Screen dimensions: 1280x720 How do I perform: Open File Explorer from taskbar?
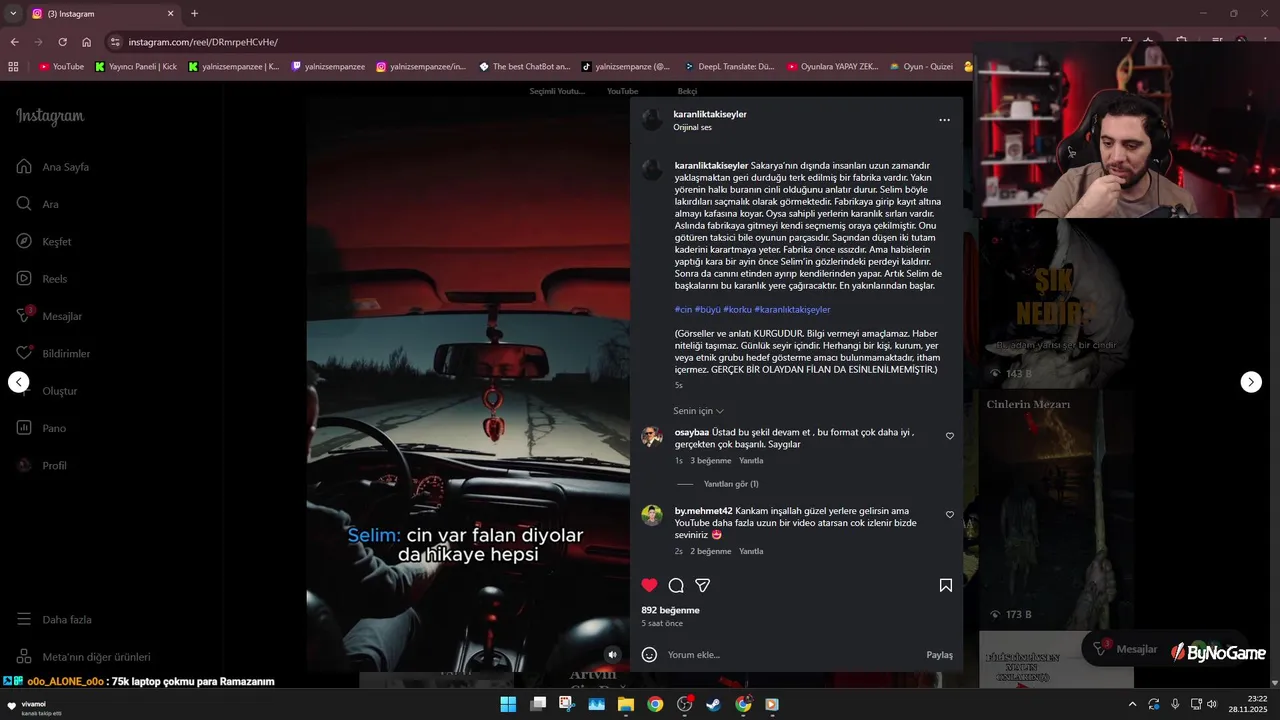tap(626, 704)
